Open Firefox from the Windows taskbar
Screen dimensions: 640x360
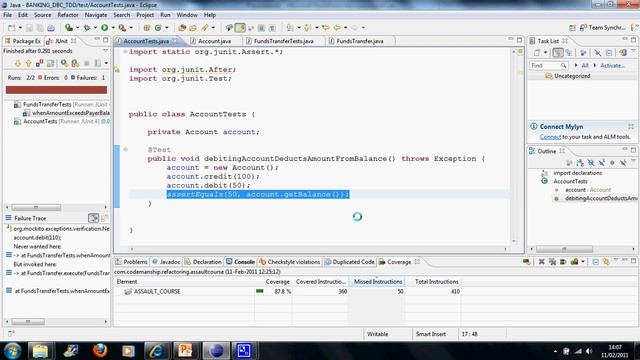[x=100, y=350]
